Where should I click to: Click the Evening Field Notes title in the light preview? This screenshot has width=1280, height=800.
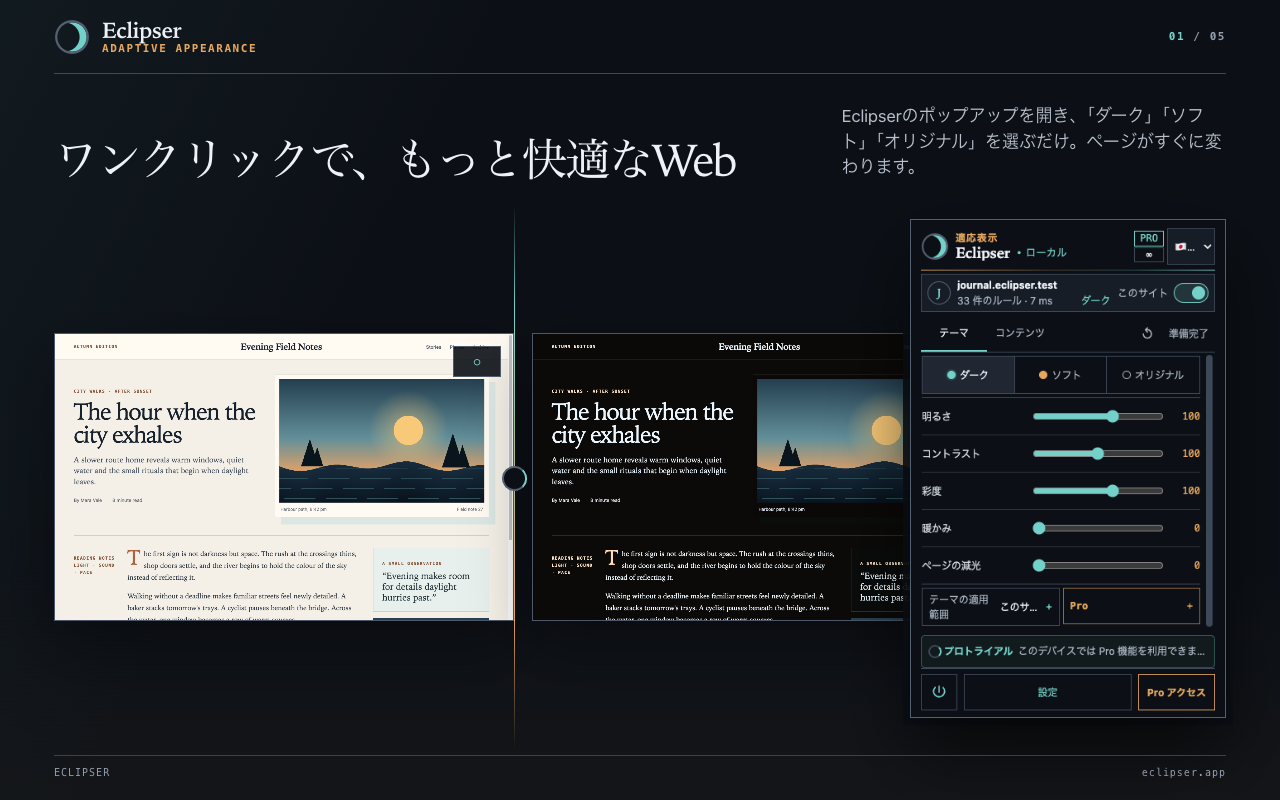point(281,347)
